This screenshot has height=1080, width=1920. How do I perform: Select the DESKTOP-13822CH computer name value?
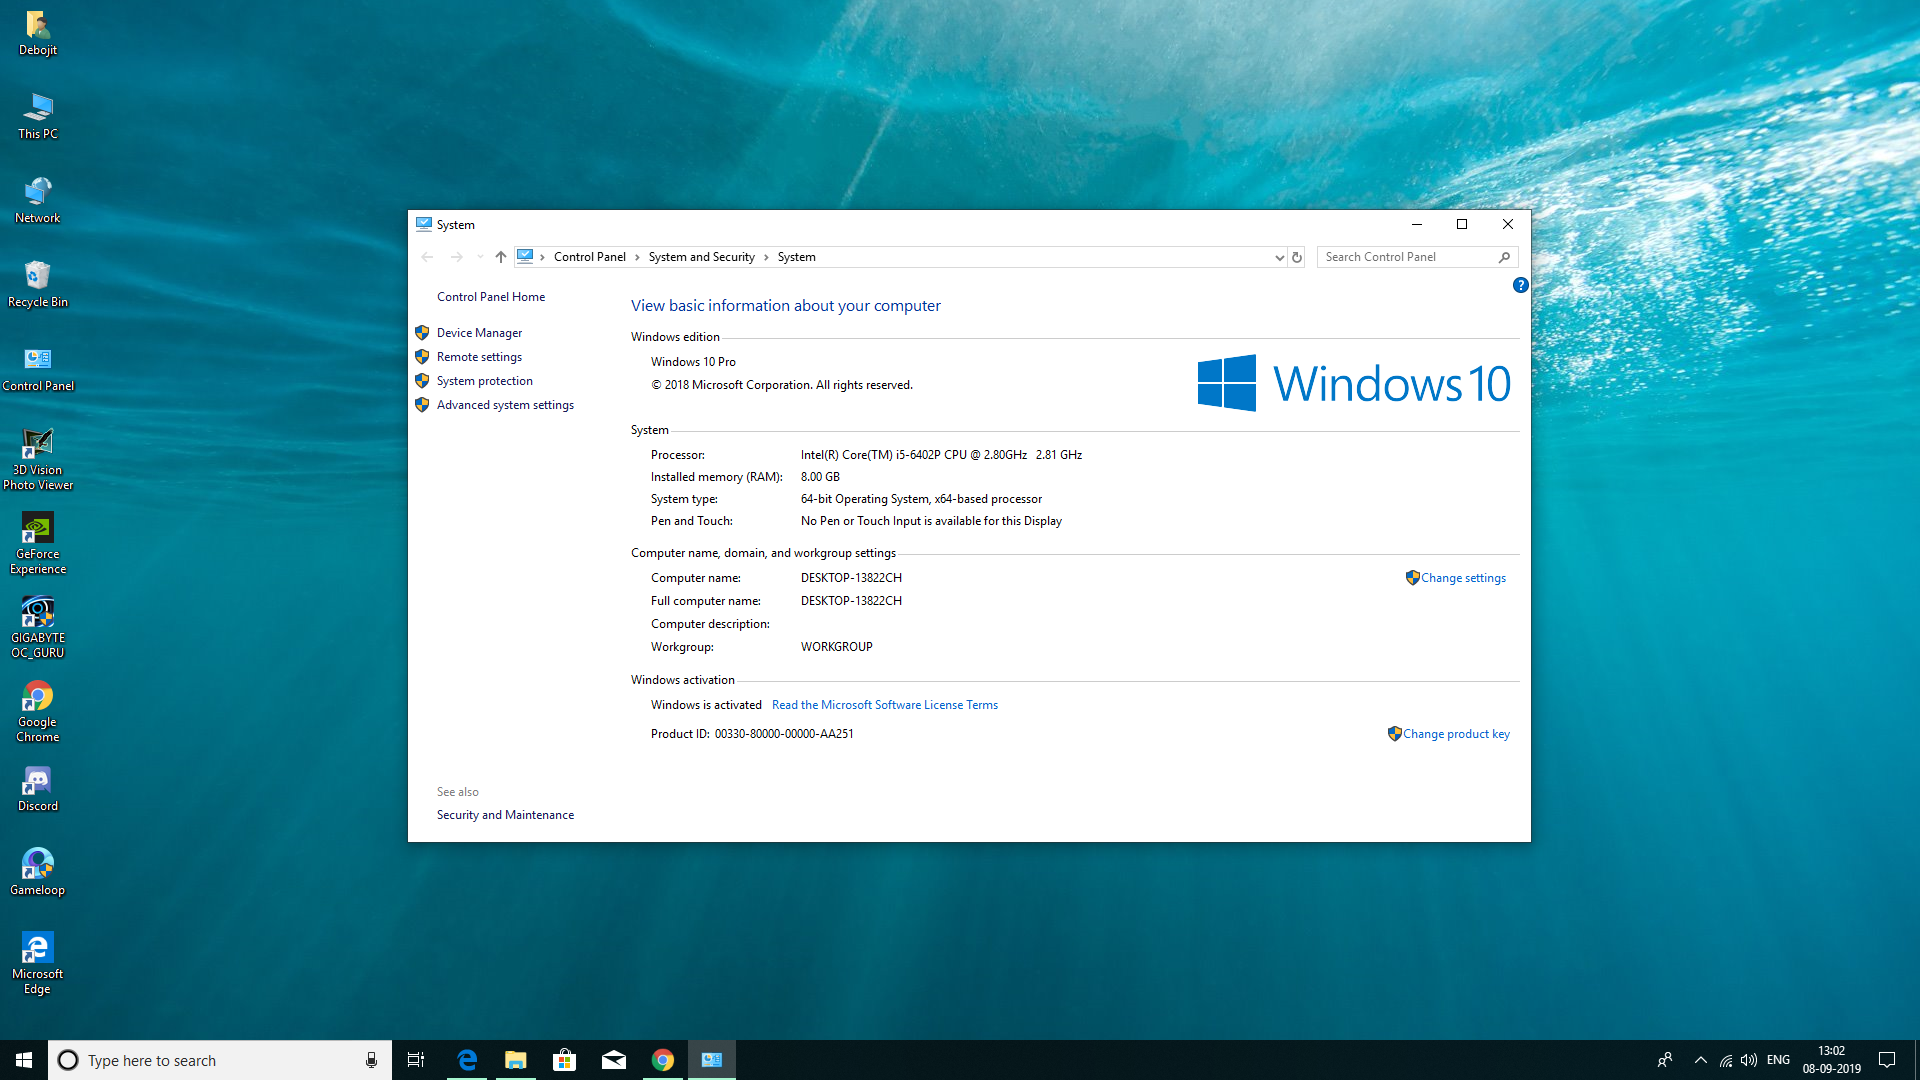851,578
